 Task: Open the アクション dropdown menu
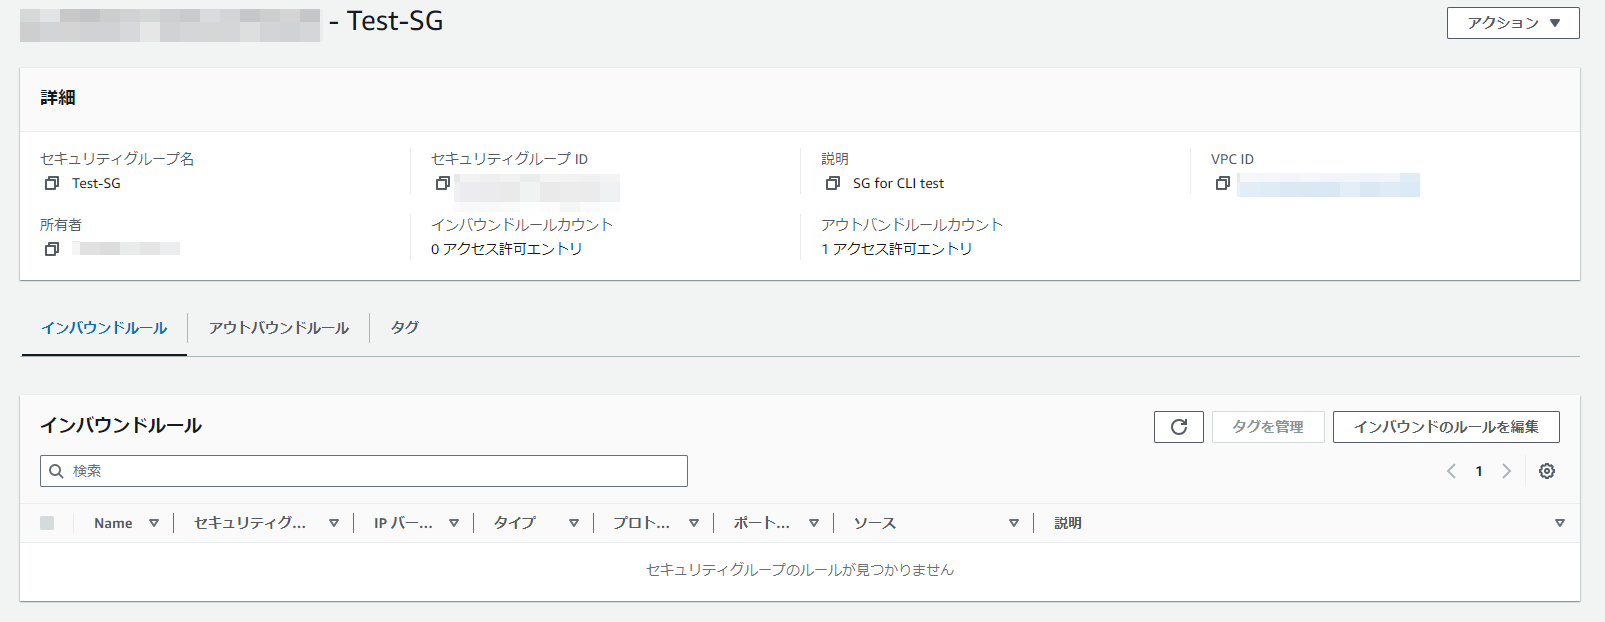click(1513, 23)
